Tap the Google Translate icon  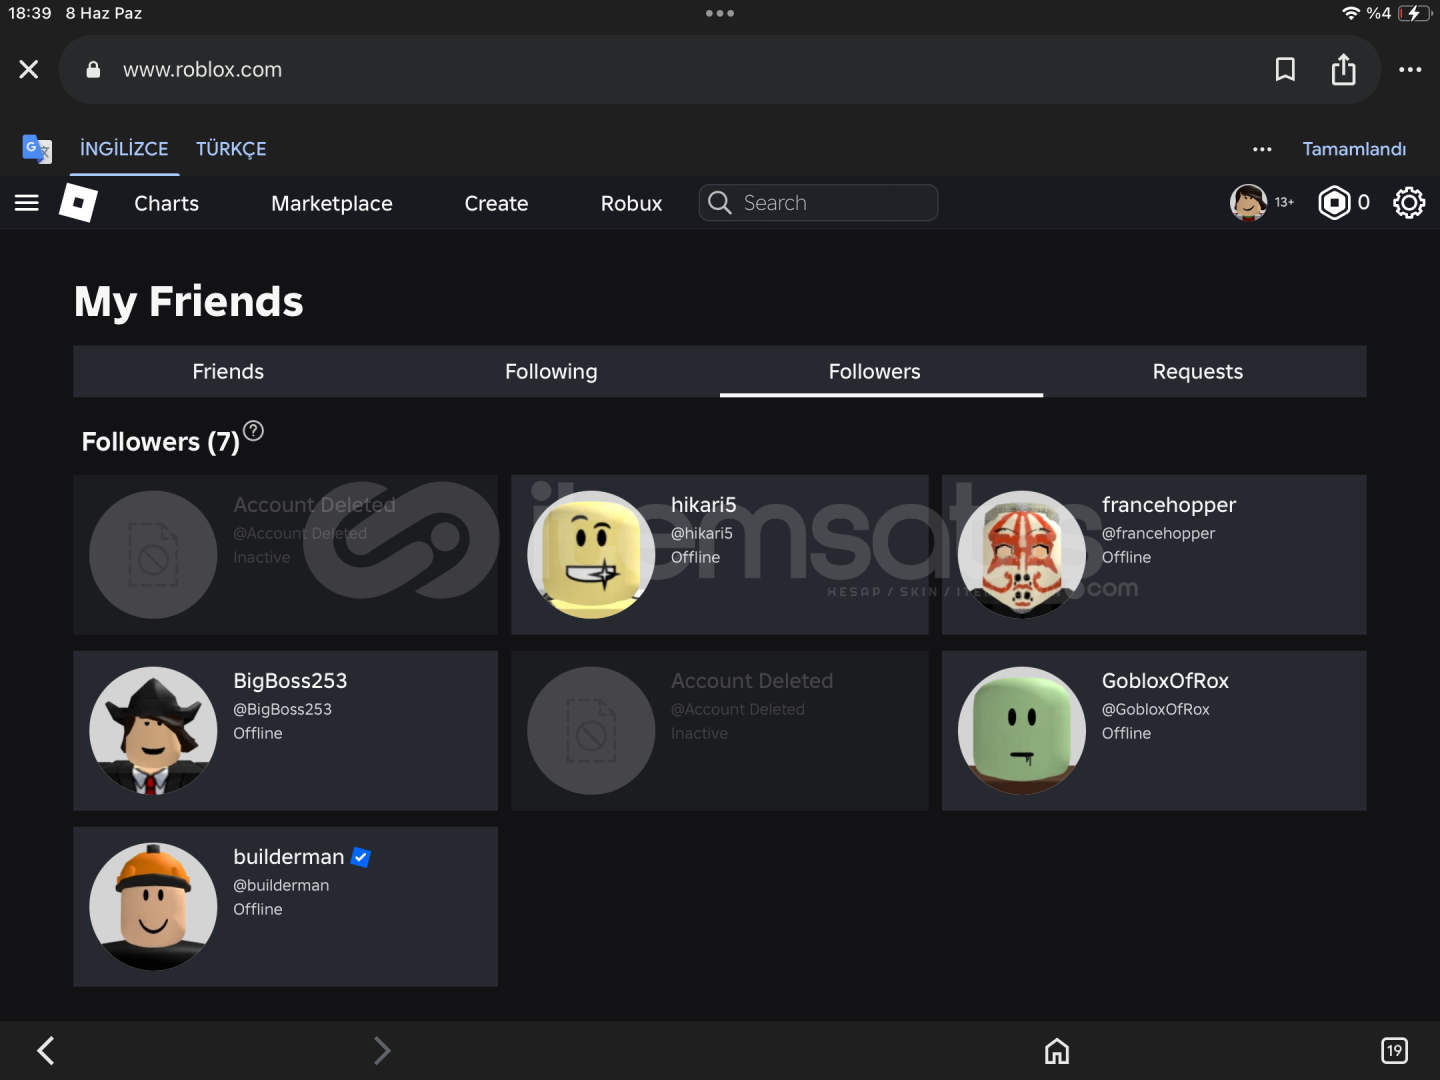[x=37, y=148]
